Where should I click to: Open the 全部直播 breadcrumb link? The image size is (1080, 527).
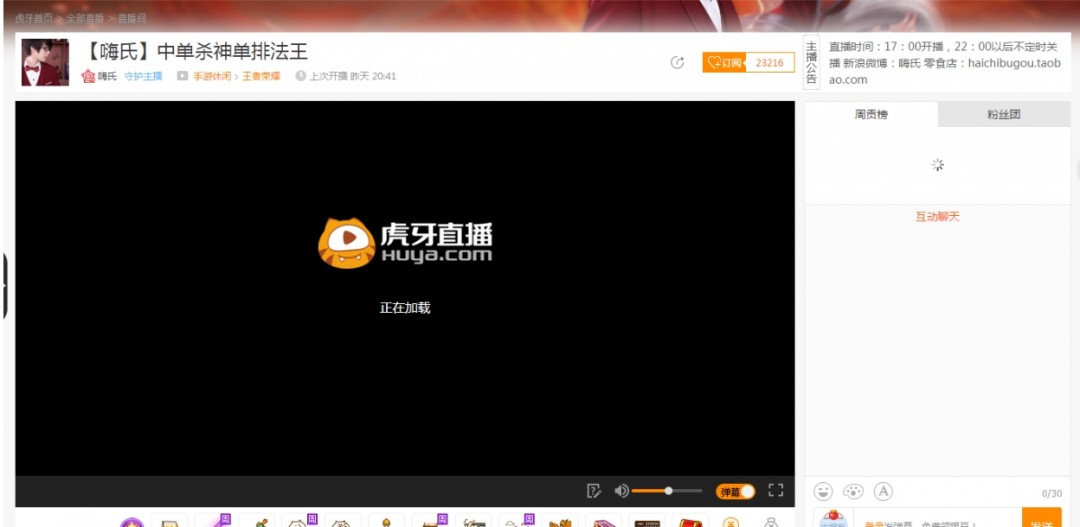[x=84, y=19]
